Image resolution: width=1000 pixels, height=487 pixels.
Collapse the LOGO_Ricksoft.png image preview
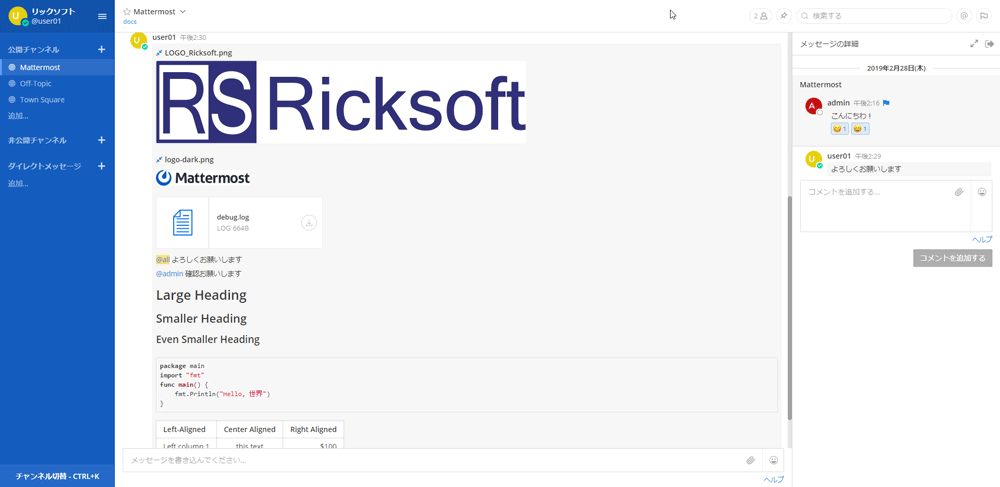coord(159,53)
